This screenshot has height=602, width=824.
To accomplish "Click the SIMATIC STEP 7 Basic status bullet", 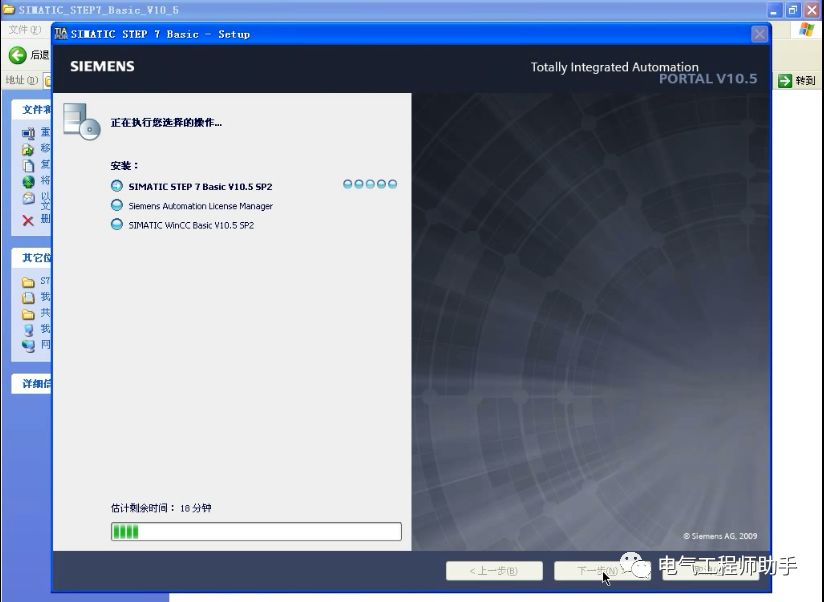I will 117,186.
